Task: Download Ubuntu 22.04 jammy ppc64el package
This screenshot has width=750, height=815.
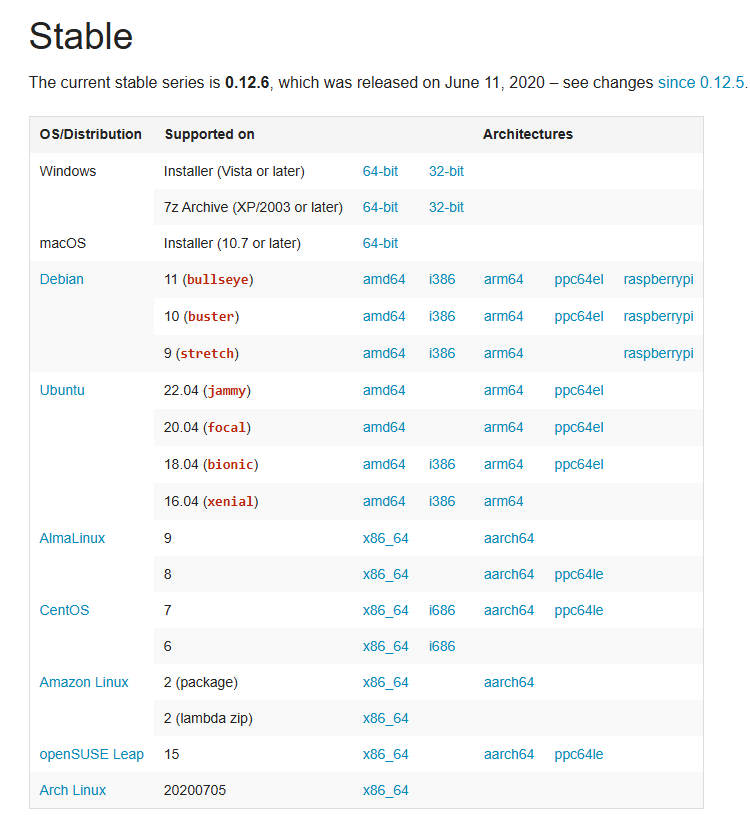Action: [x=578, y=390]
